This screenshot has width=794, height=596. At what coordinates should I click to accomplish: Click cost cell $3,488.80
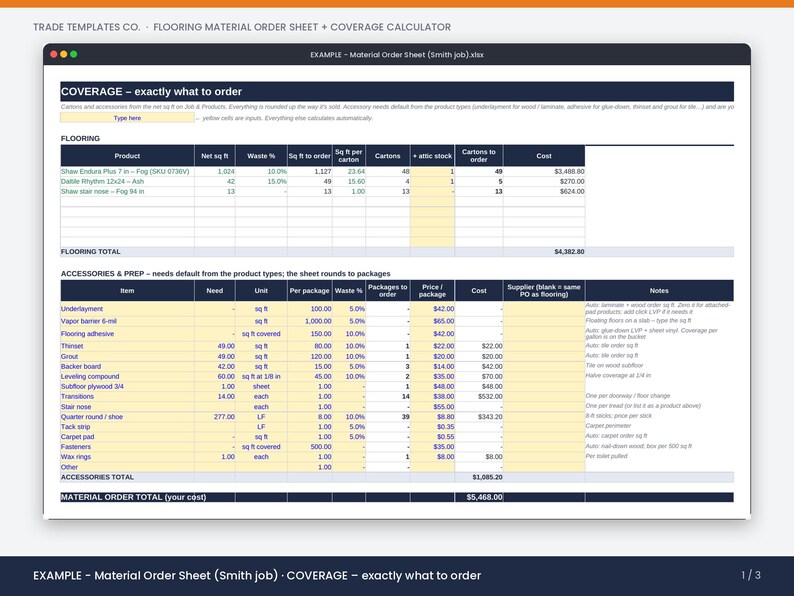click(x=544, y=172)
